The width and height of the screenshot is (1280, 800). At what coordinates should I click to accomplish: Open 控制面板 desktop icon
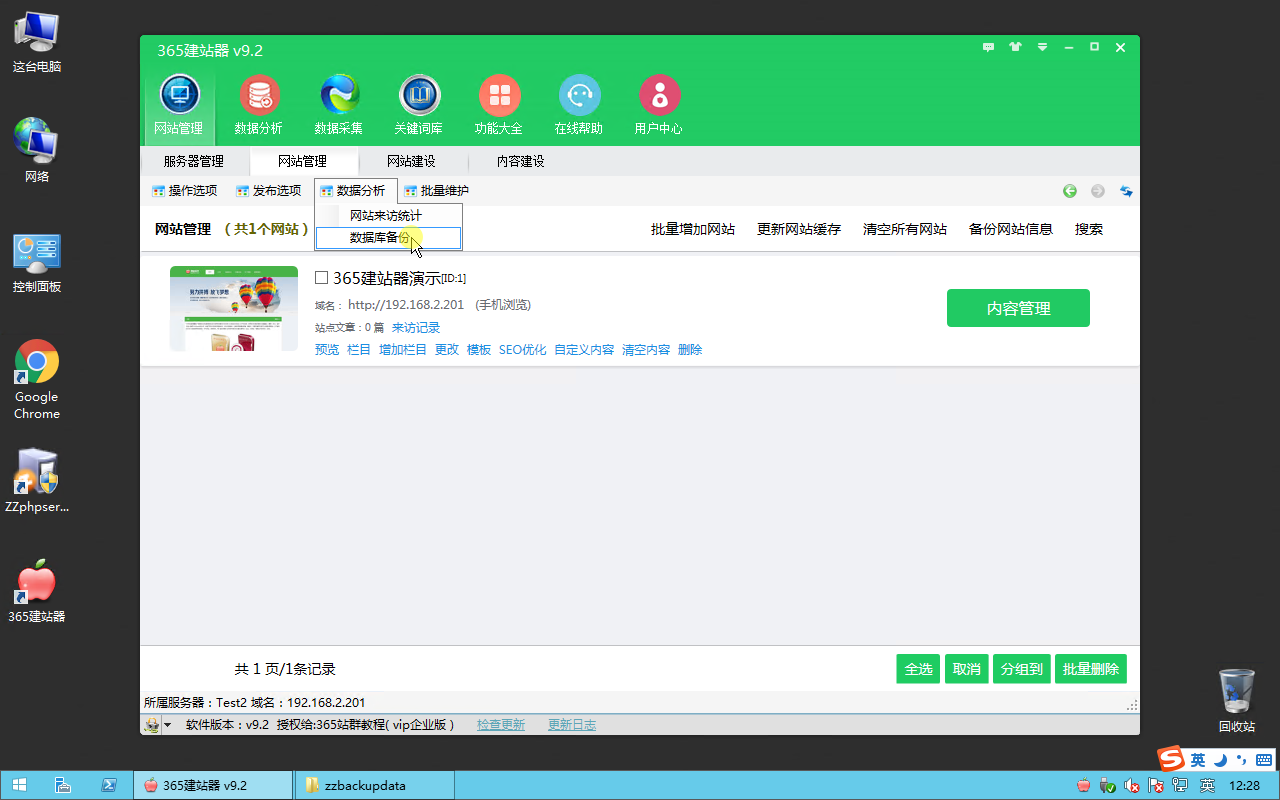click(x=37, y=262)
